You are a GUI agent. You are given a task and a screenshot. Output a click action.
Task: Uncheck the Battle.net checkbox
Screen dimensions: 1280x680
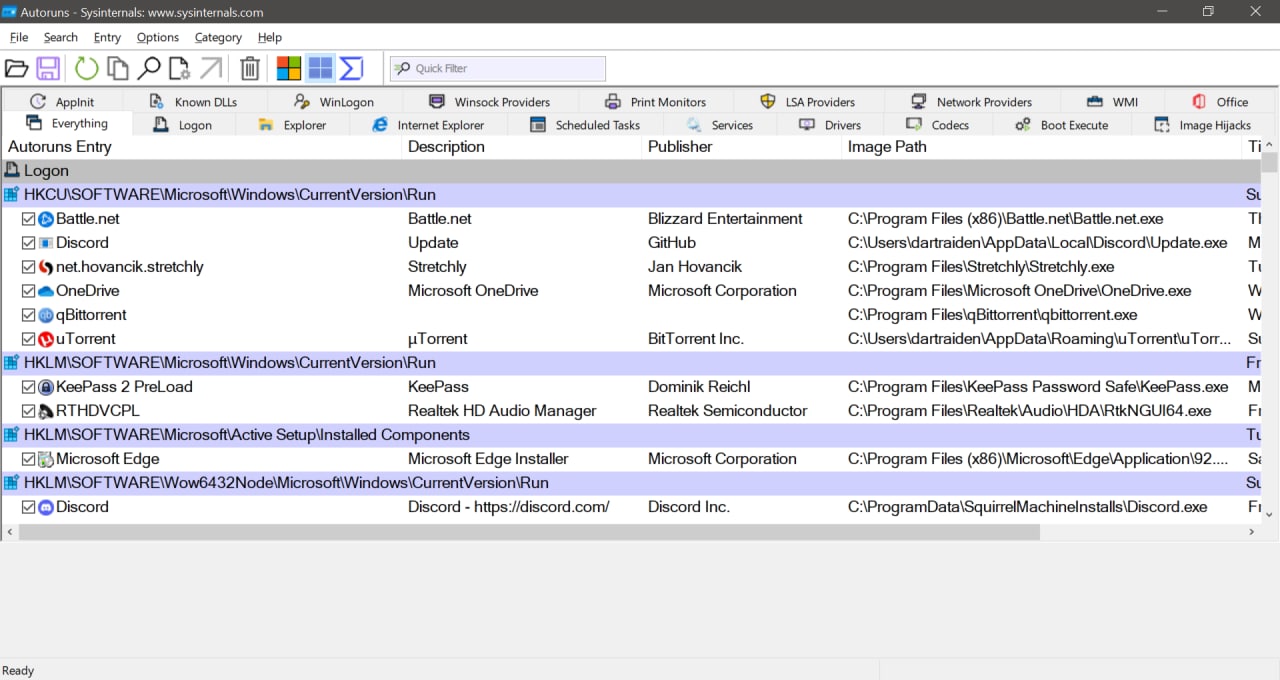(29, 219)
